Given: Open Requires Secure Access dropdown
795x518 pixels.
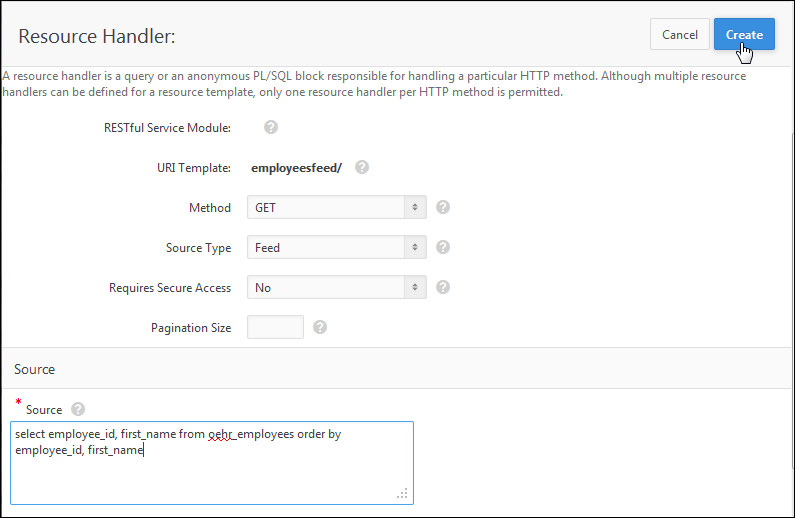Looking at the screenshot, I should (x=336, y=287).
